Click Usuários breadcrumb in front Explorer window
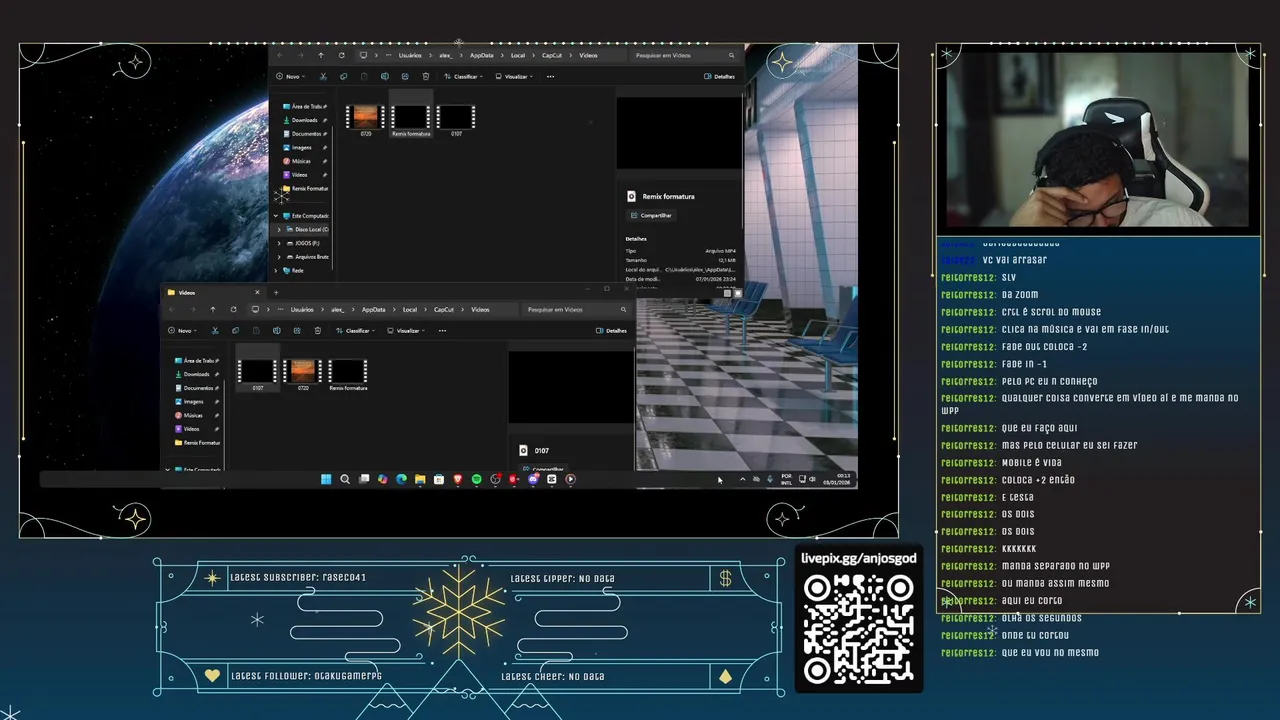Image resolution: width=1280 pixels, height=720 pixels. point(302,309)
